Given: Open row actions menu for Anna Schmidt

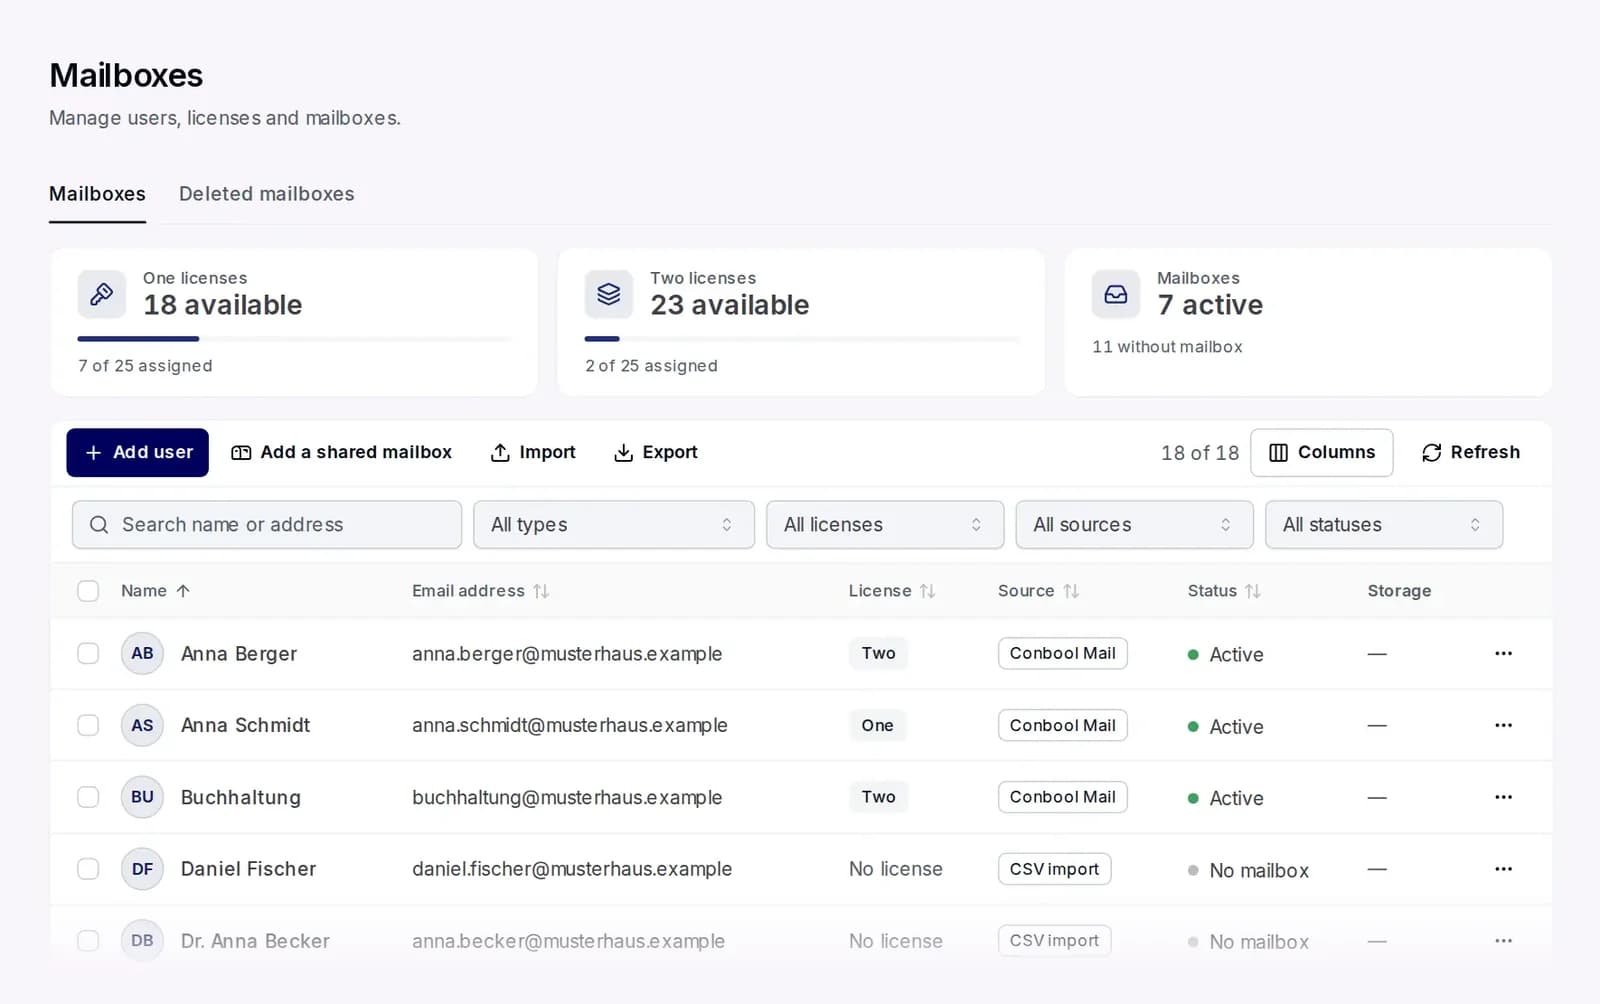Looking at the screenshot, I should 1503,725.
